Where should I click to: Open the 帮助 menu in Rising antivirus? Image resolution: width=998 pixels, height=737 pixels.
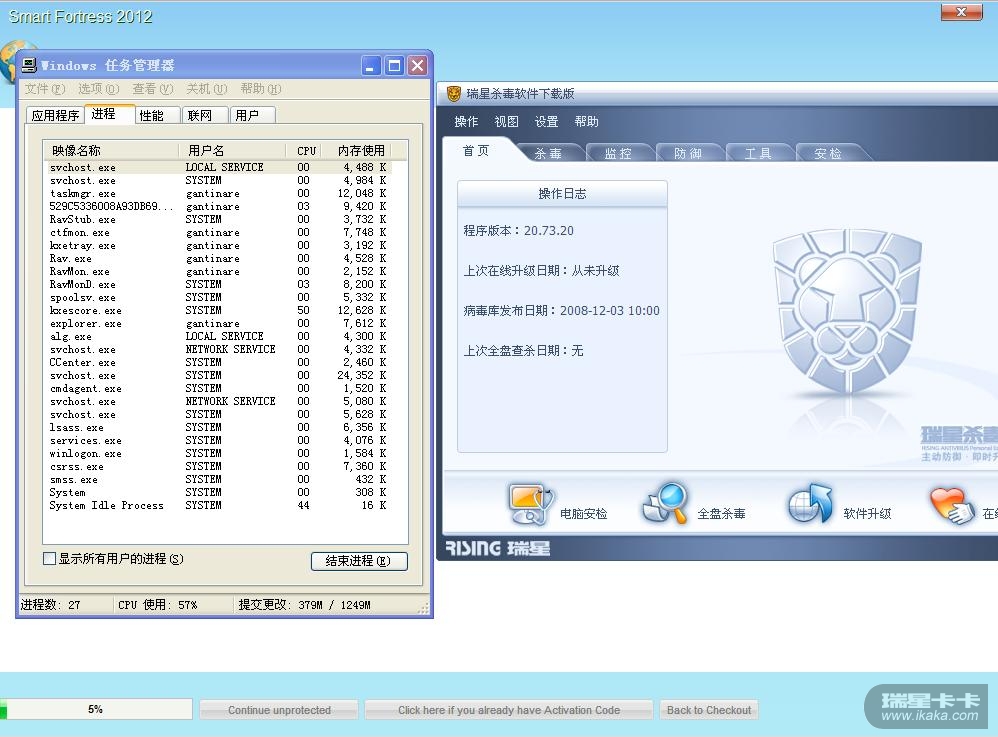point(586,122)
